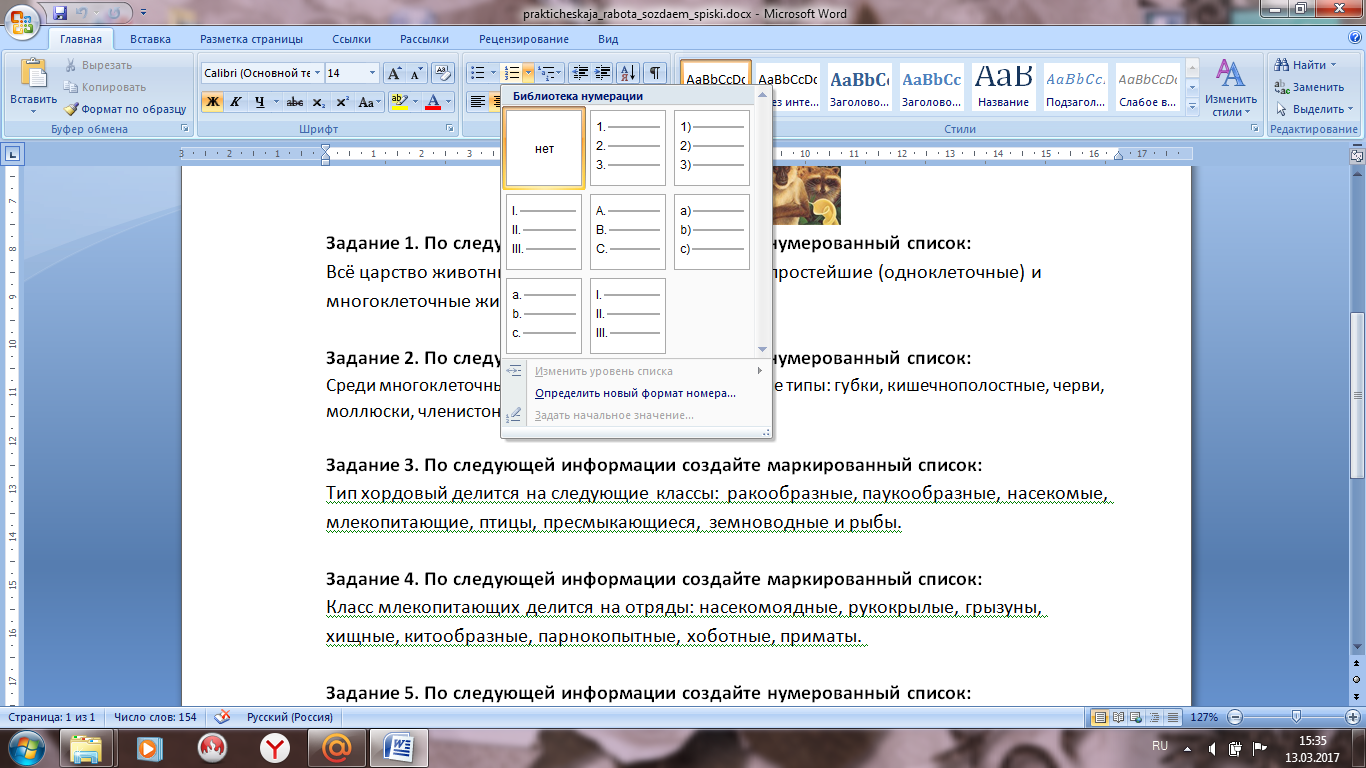Select A. B. C. numbering format
The image size is (1366, 768).
coord(628,232)
